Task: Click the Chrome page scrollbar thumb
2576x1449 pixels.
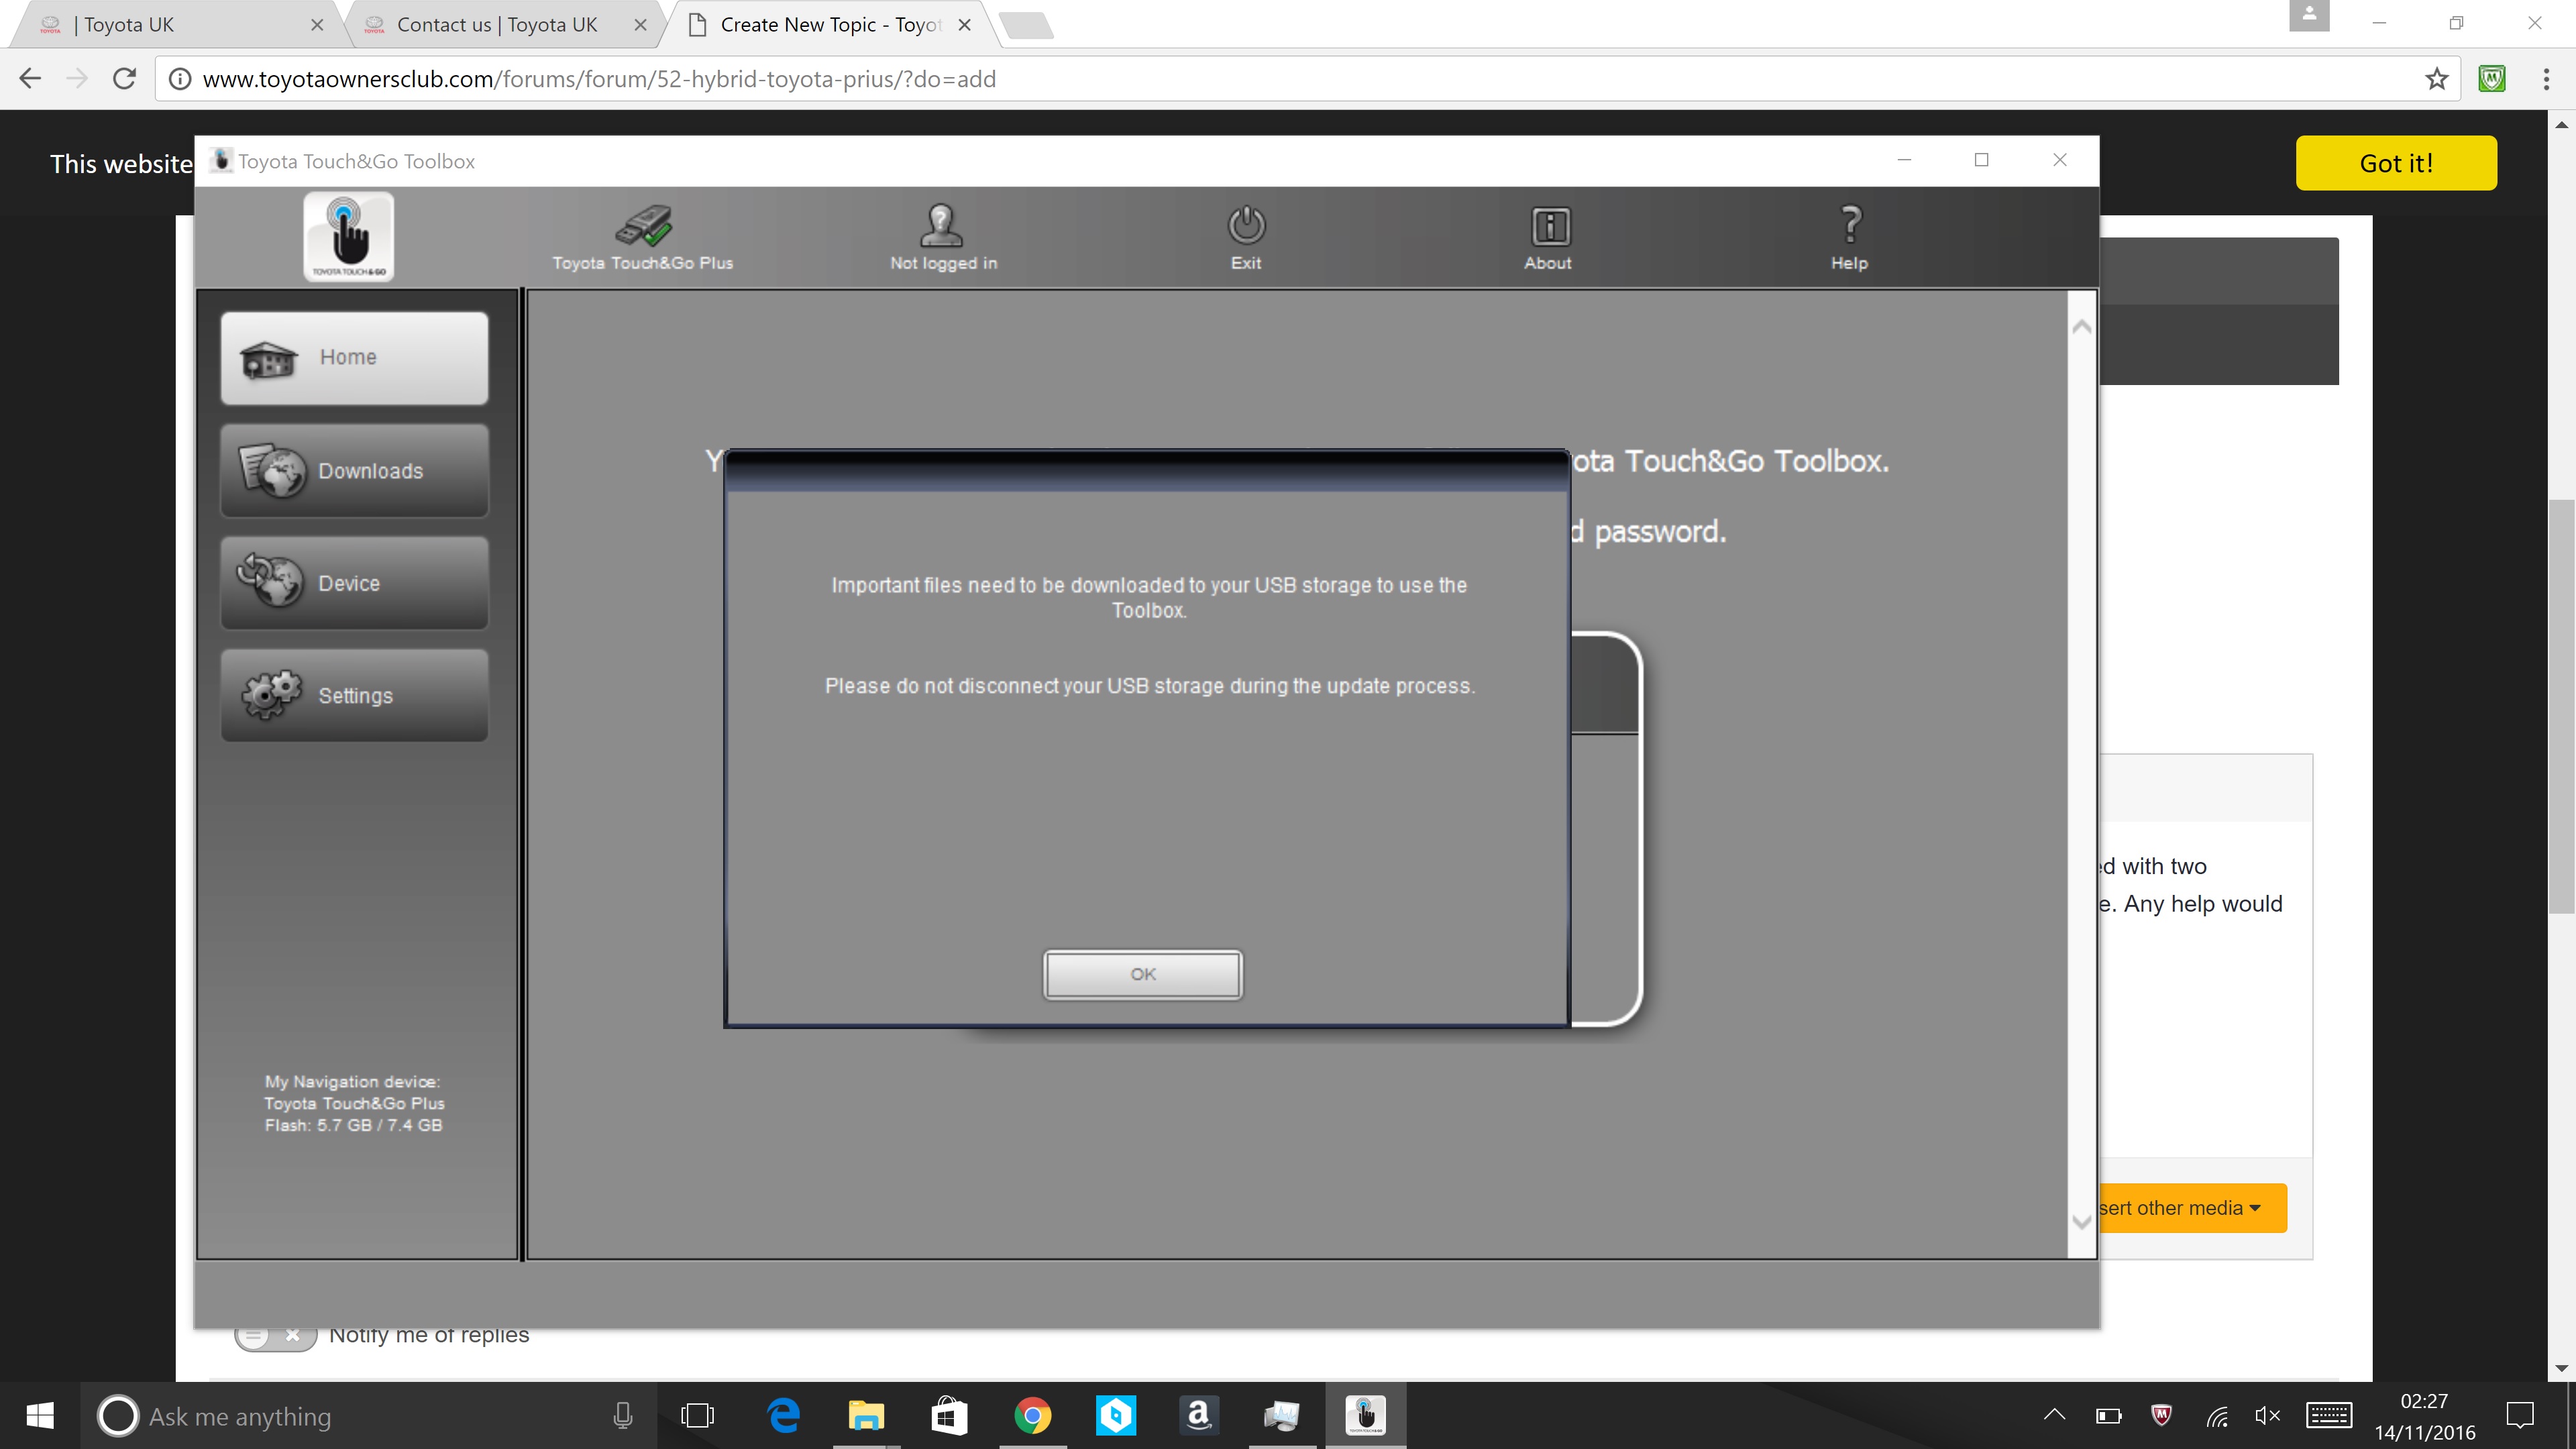Action: [x=2561, y=706]
